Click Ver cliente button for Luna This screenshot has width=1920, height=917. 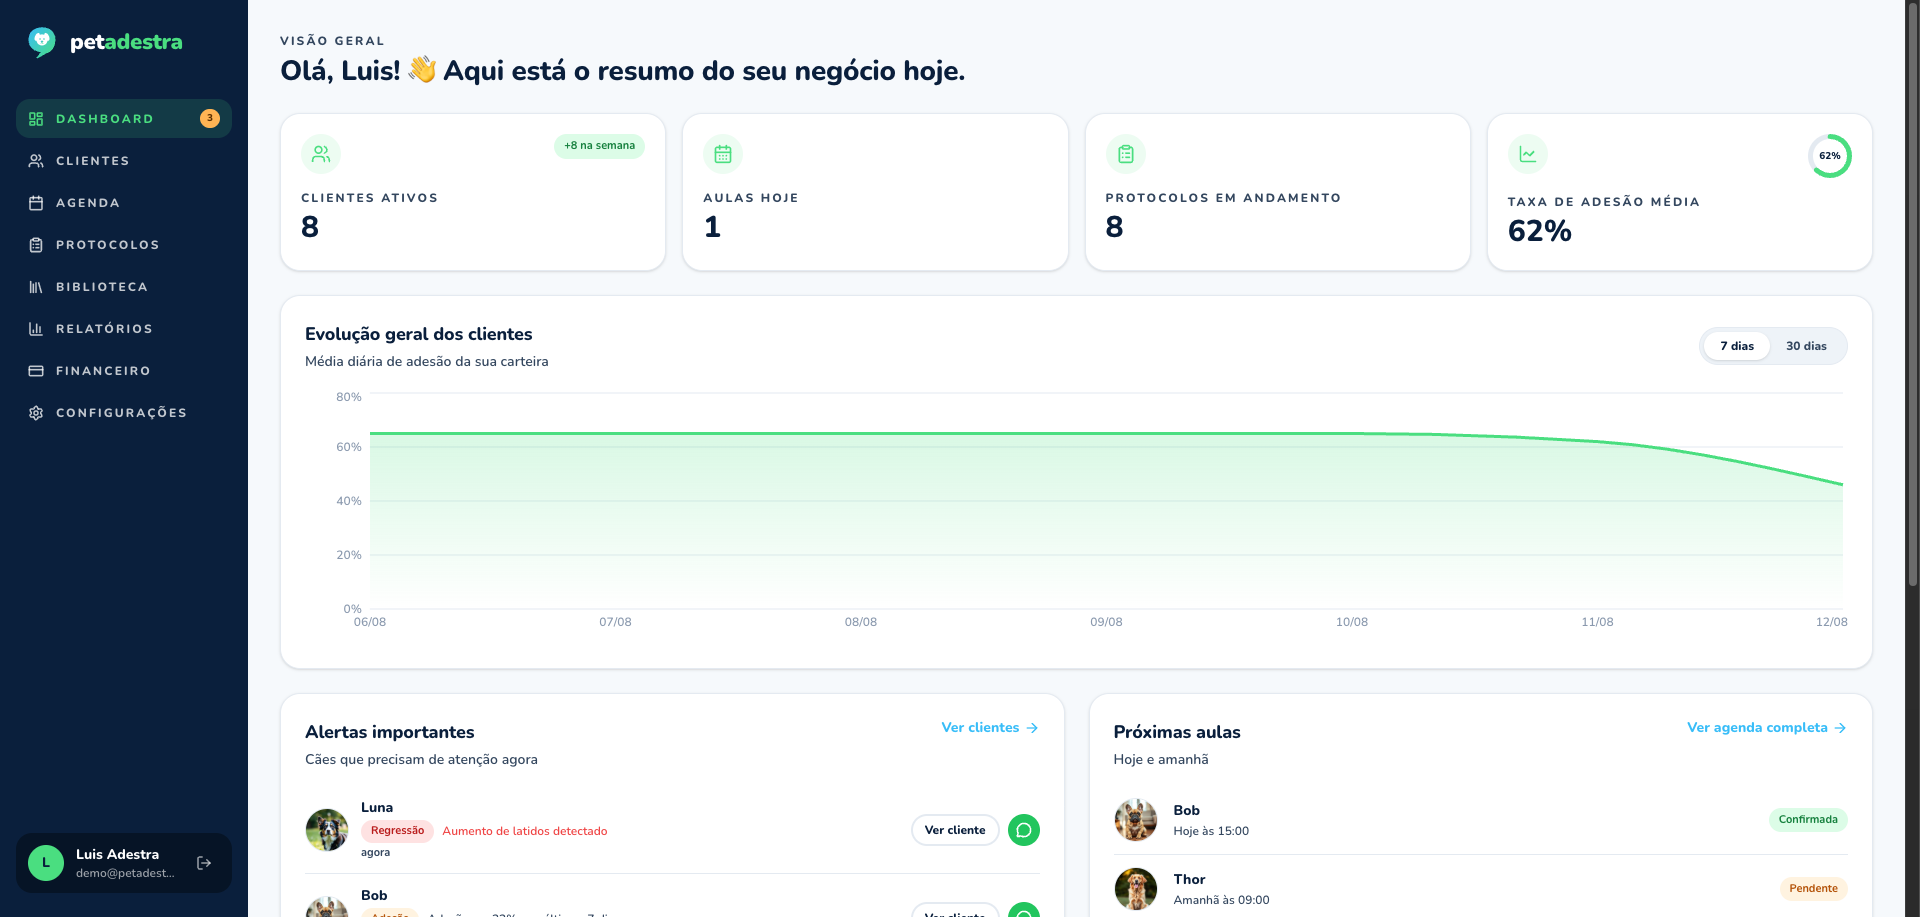pos(955,830)
